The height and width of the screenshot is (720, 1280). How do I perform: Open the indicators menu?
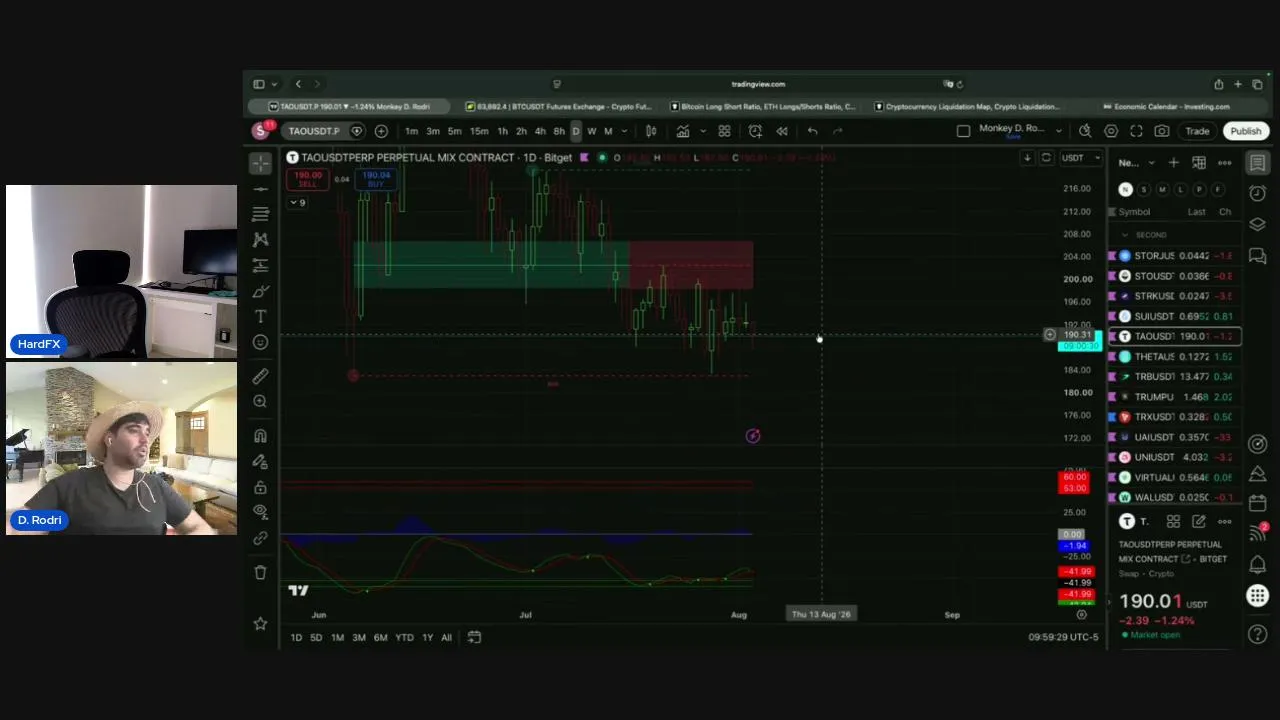click(683, 131)
